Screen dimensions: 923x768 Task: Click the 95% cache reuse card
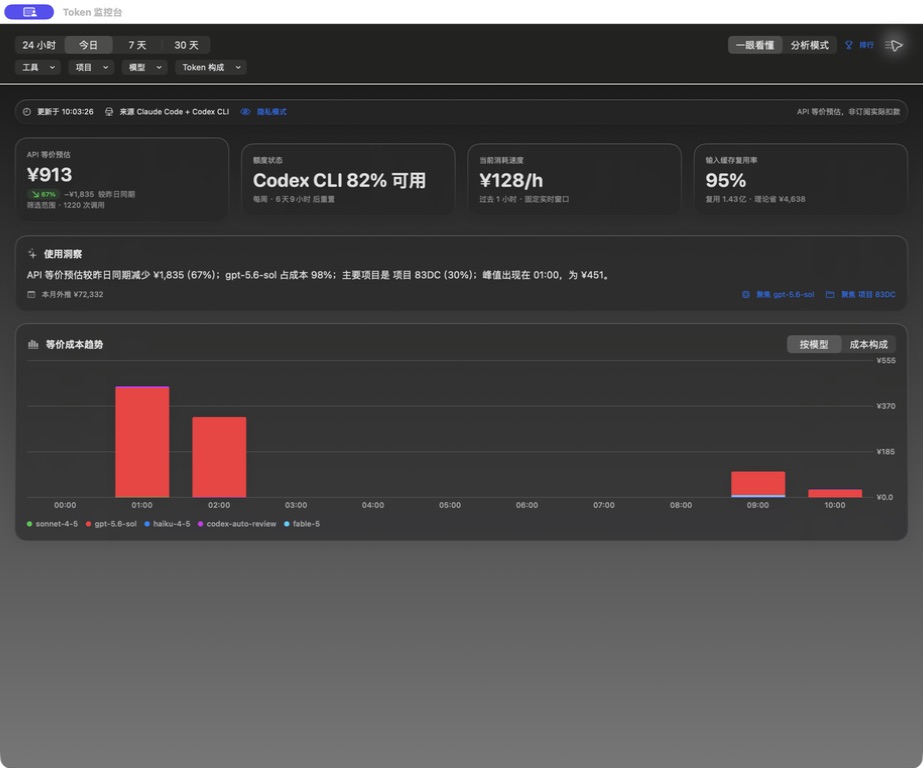click(x=801, y=179)
